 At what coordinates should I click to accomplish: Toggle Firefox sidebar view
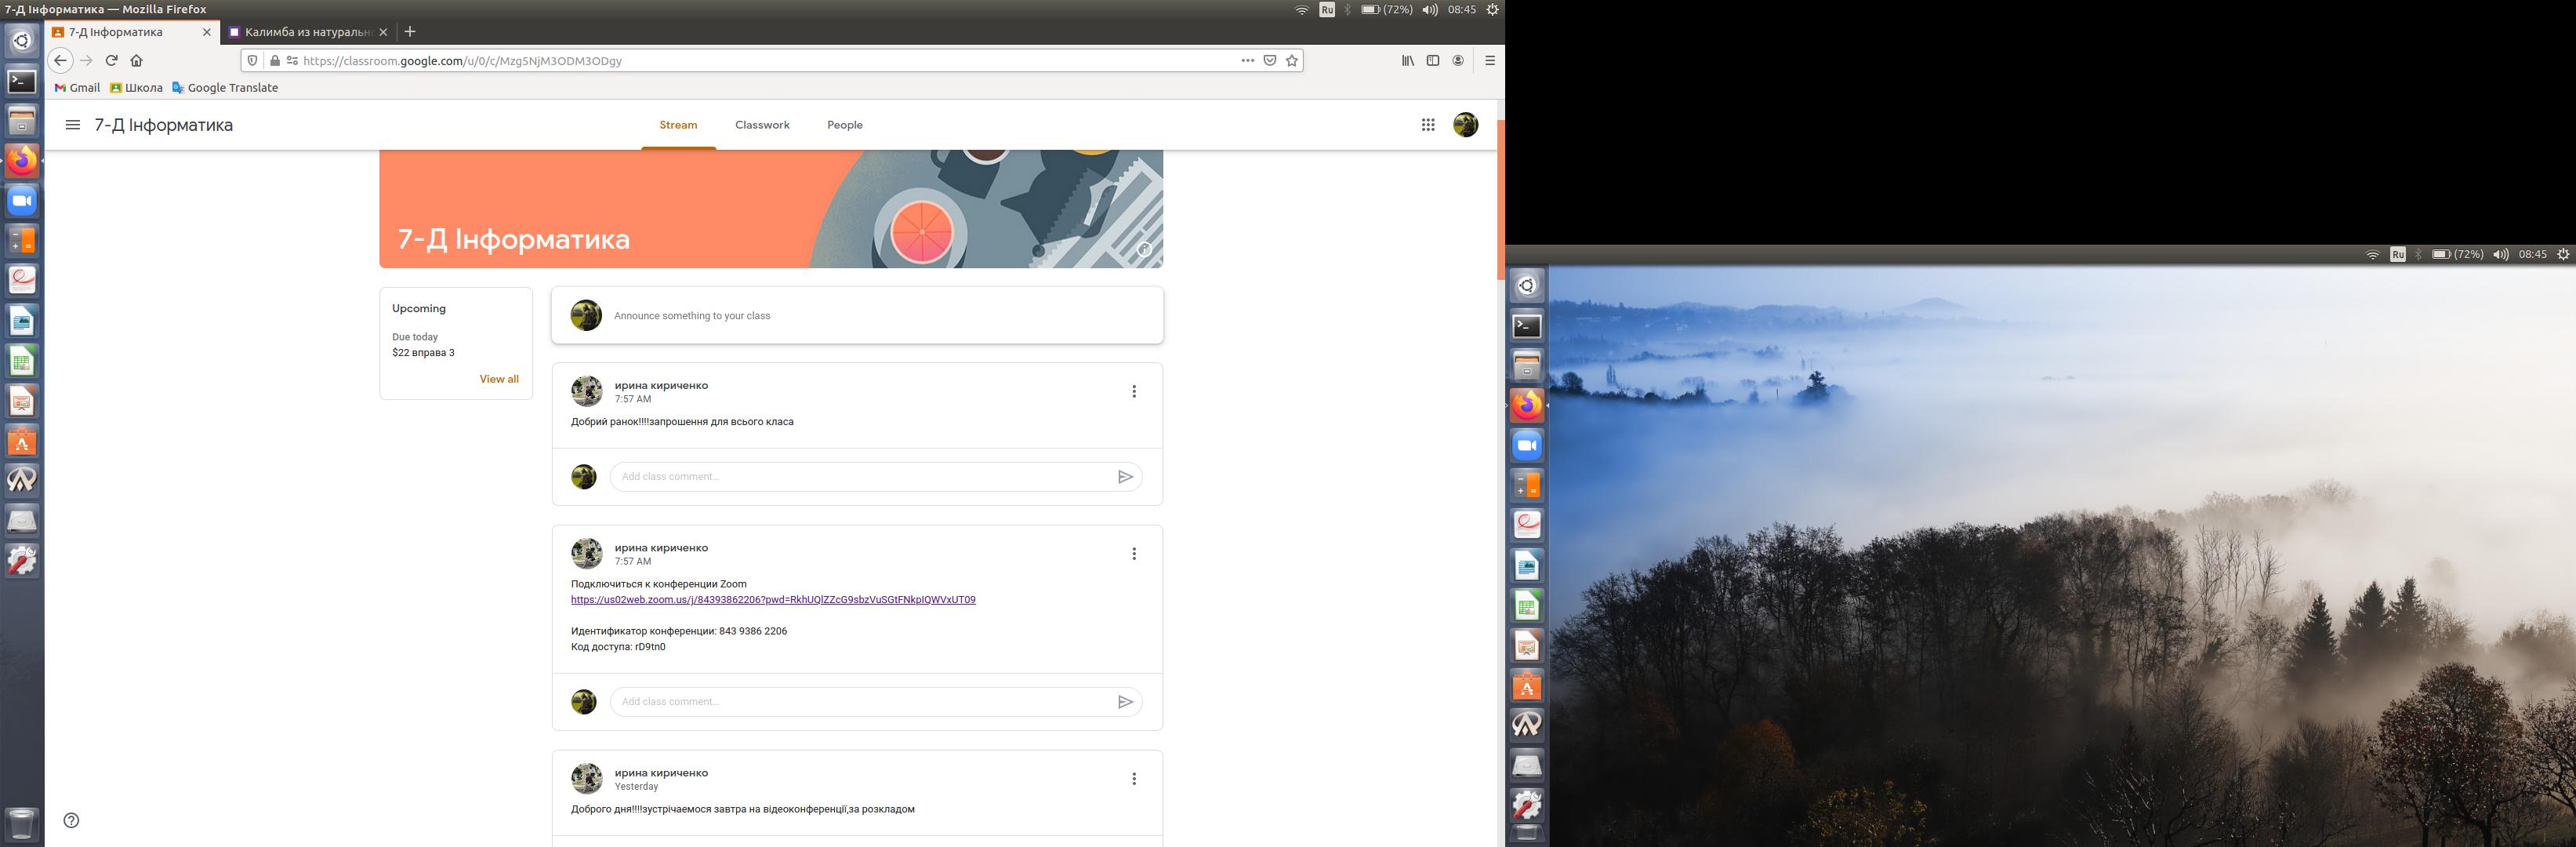[x=1433, y=61]
